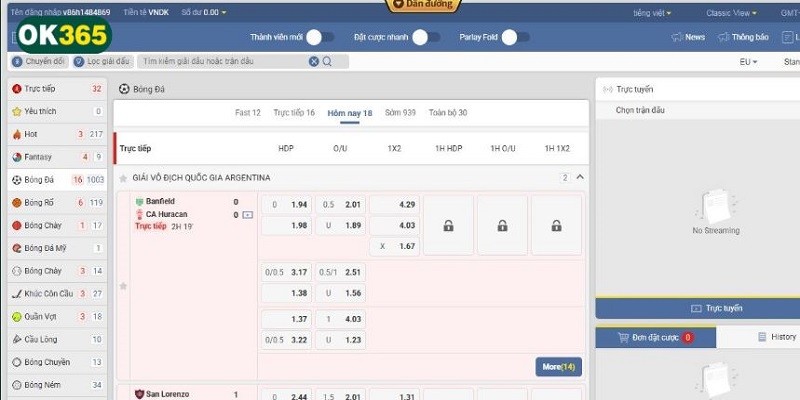Select the Toàn bộ 30 tab
800x400 pixels.
pyautogui.click(x=447, y=113)
